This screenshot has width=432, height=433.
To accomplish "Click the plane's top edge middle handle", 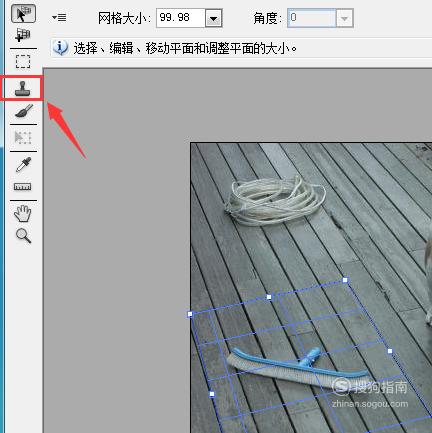I will tap(269, 297).
